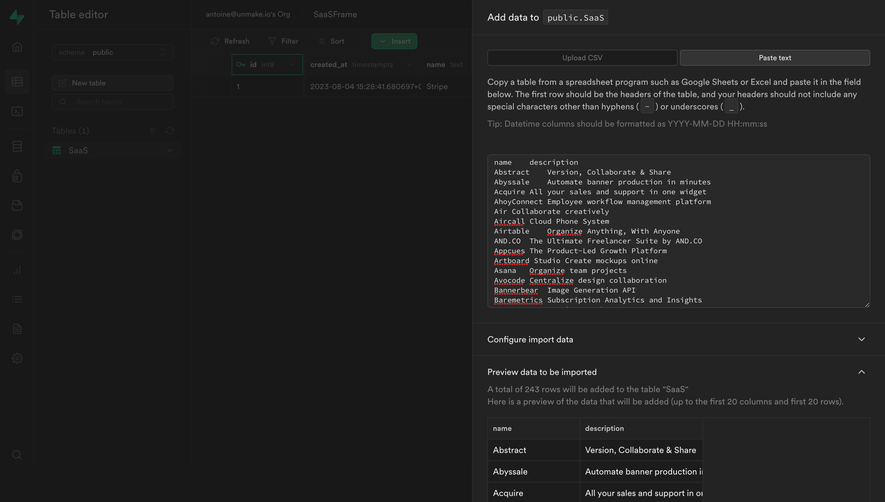Click the collapse-all double chevron beside Tables (1)

152,130
